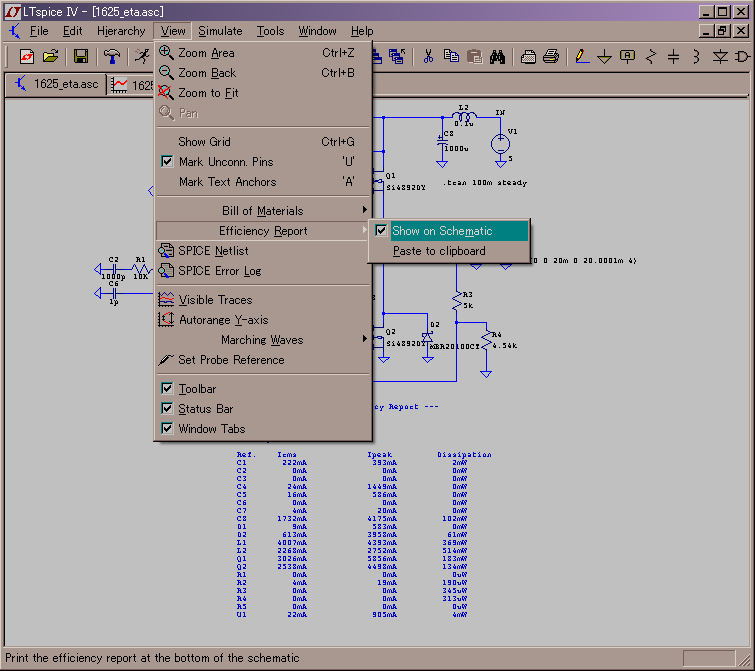Open the Help menu

pyautogui.click(x=362, y=31)
